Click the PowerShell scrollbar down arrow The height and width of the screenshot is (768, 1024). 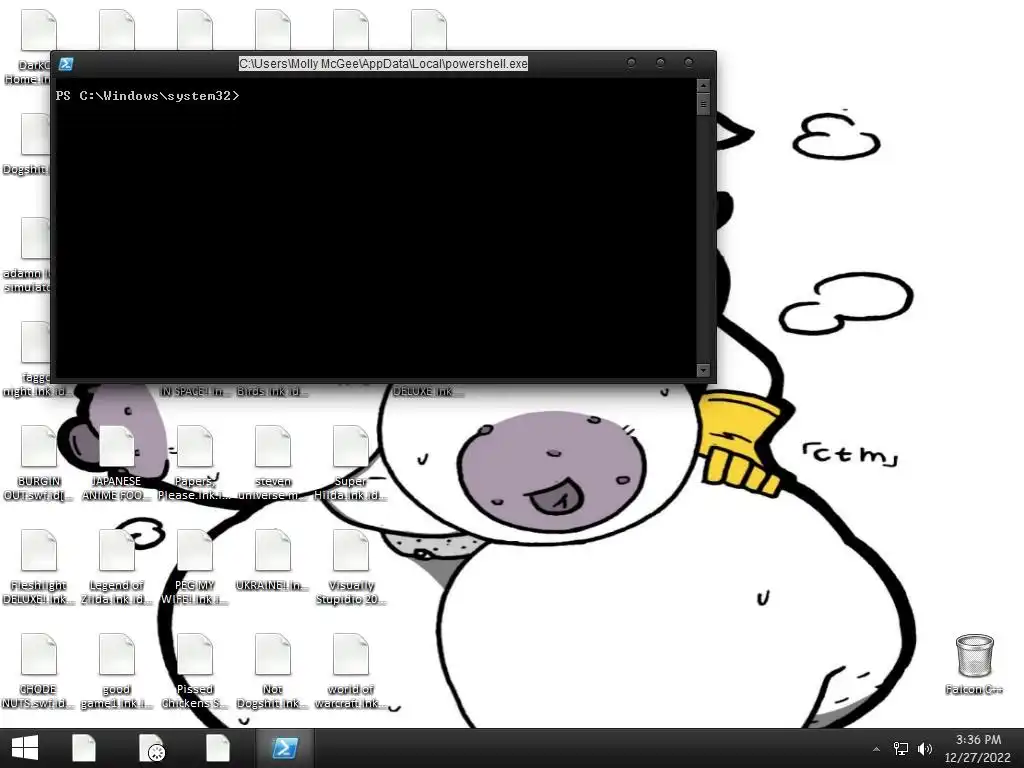pyautogui.click(x=703, y=370)
